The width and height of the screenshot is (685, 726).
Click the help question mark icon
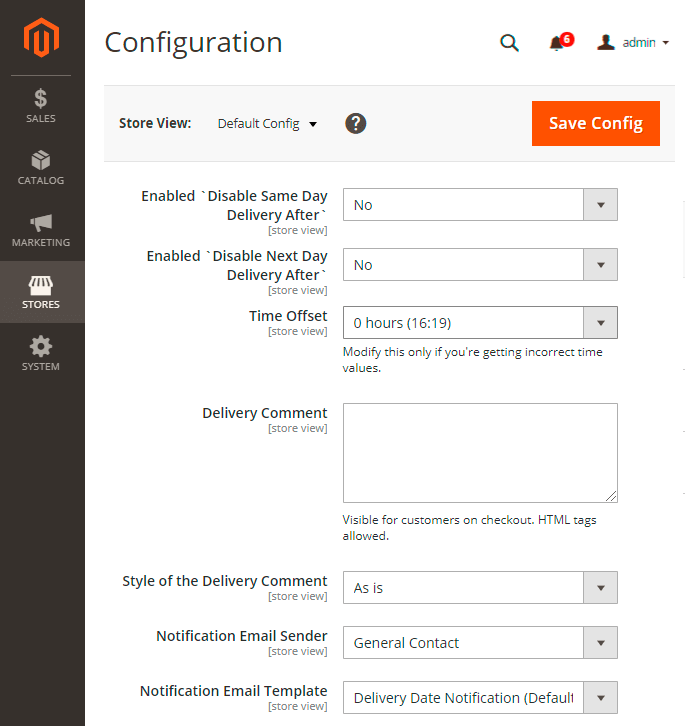click(356, 123)
